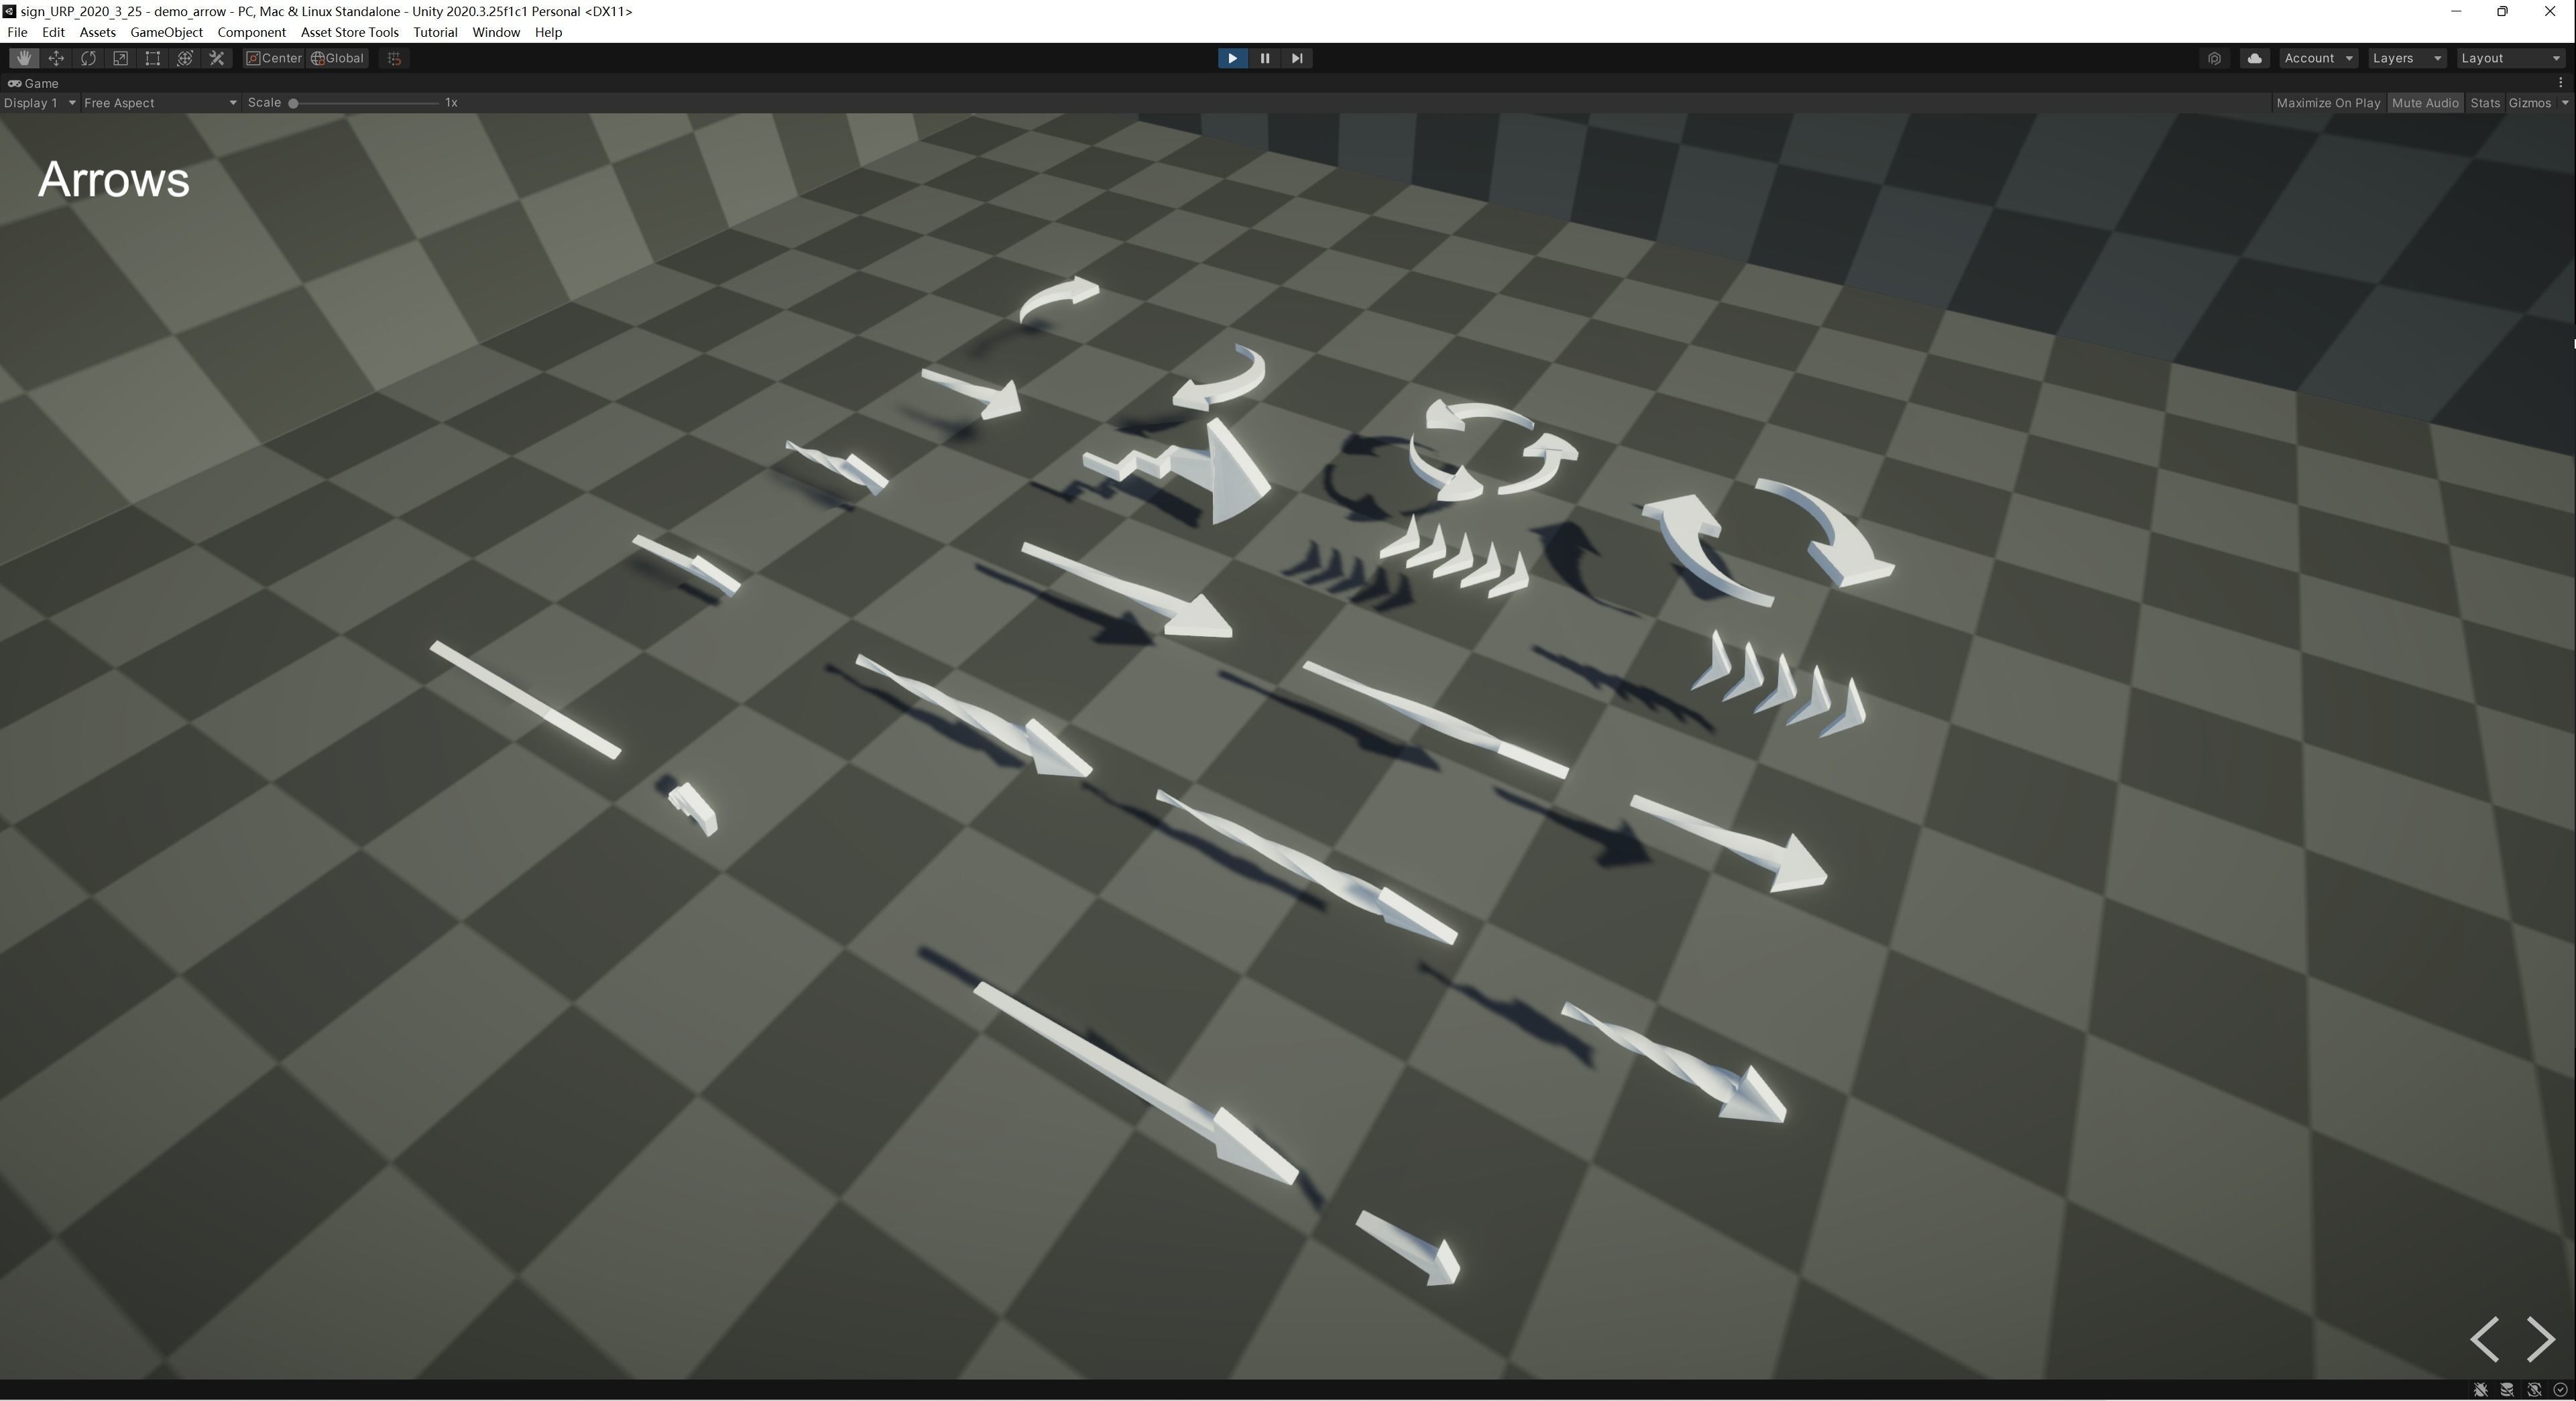Screen dimensions: 2576x1401
Task: Select the Hand tool
Action: click(x=24, y=58)
